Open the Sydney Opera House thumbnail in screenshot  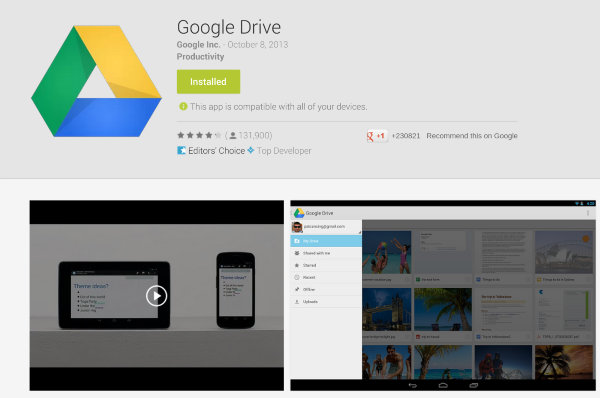[564, 252]
